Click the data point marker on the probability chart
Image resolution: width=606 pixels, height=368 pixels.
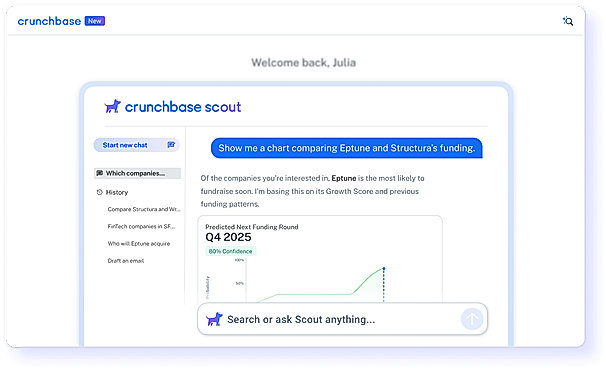(x=383, y=268)
